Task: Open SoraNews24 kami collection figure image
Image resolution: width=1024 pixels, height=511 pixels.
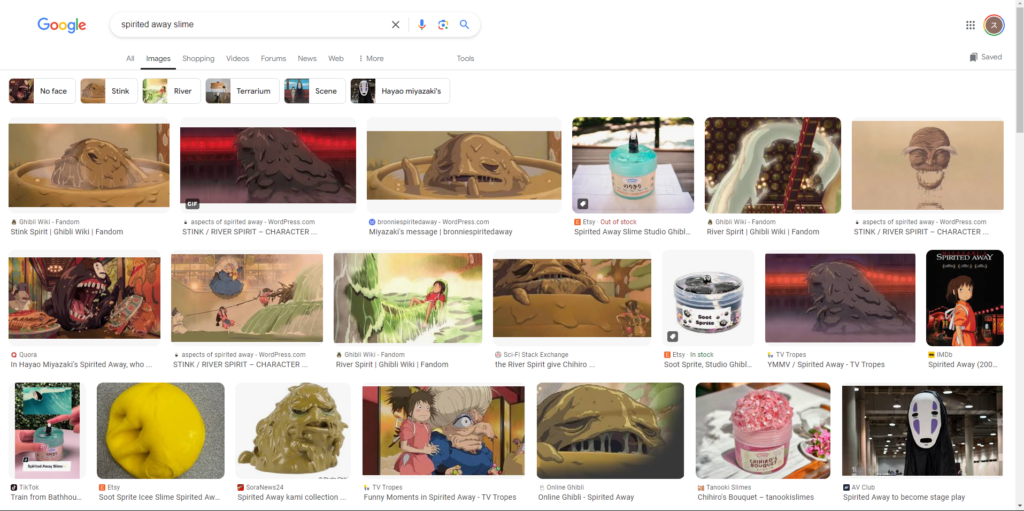Action: (x=293, y=431)
